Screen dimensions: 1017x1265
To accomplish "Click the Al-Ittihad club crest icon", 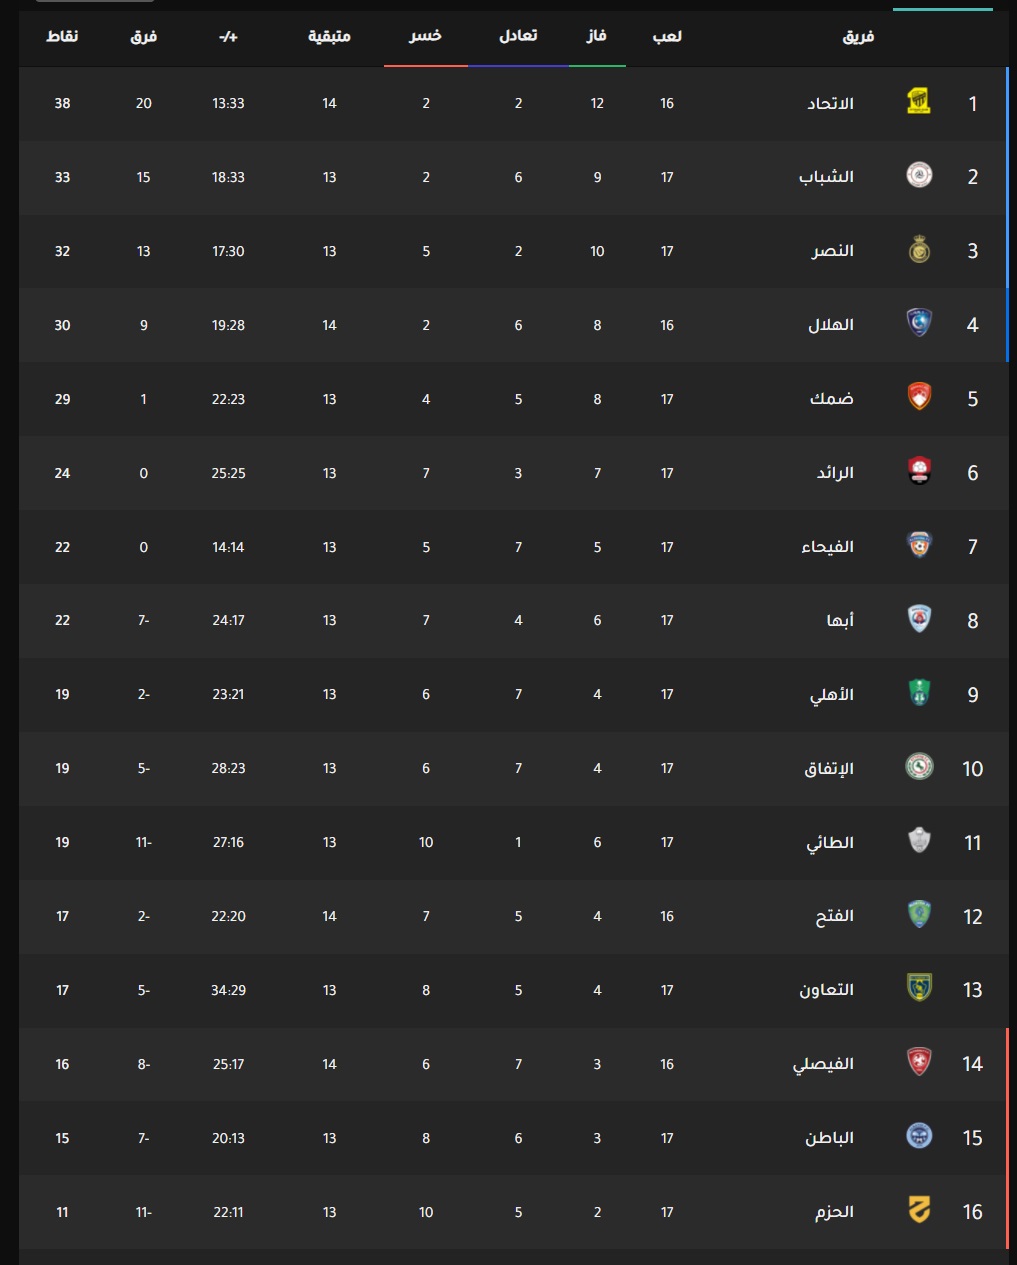I will click(x=919, y=103).
